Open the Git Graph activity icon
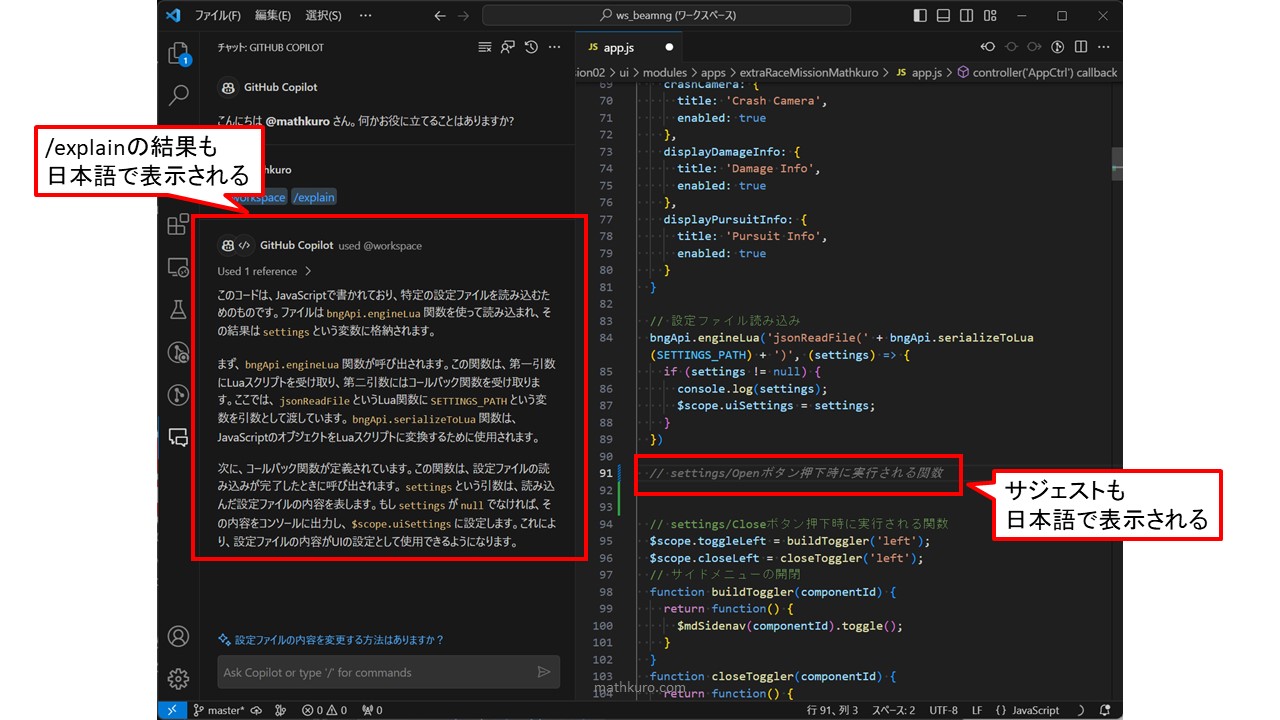 pyautogui.click(x=178, y=394)
